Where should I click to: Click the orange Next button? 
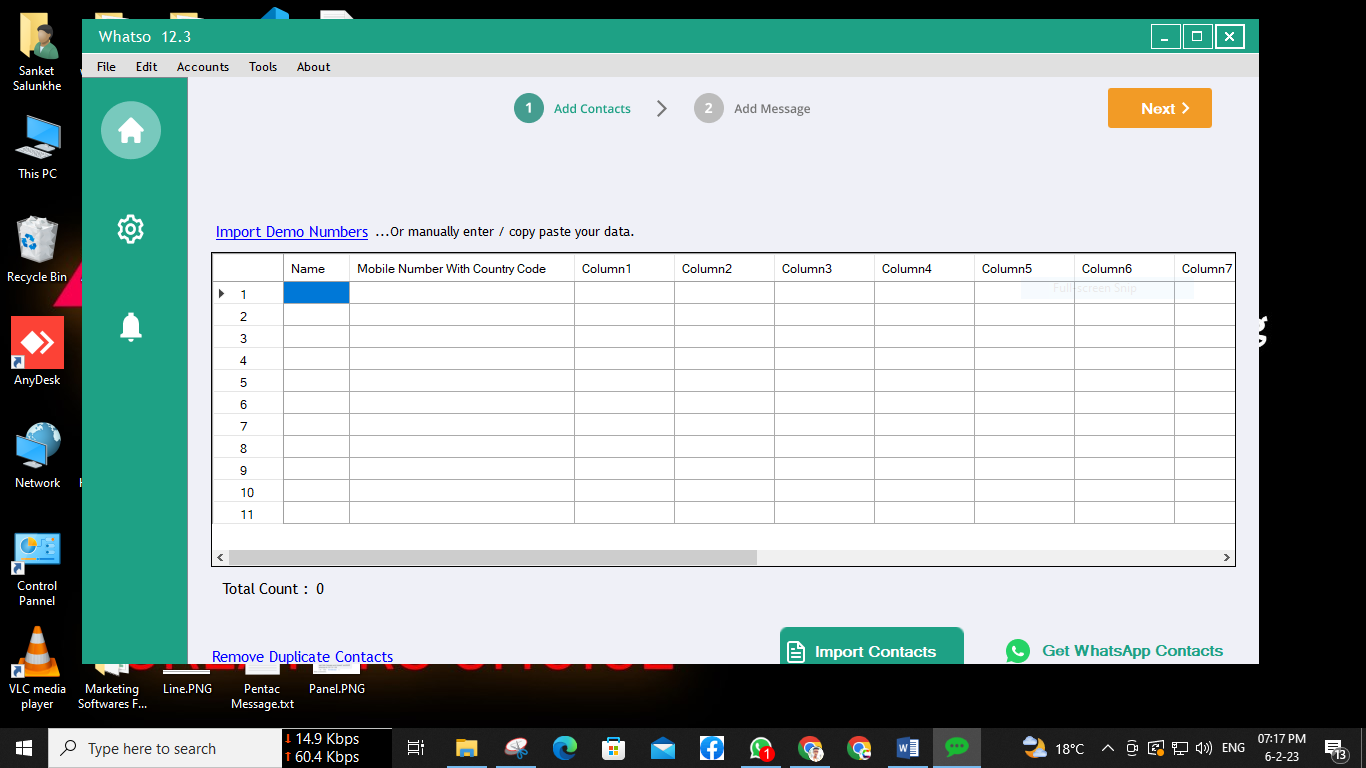(x=1159, y=108)
